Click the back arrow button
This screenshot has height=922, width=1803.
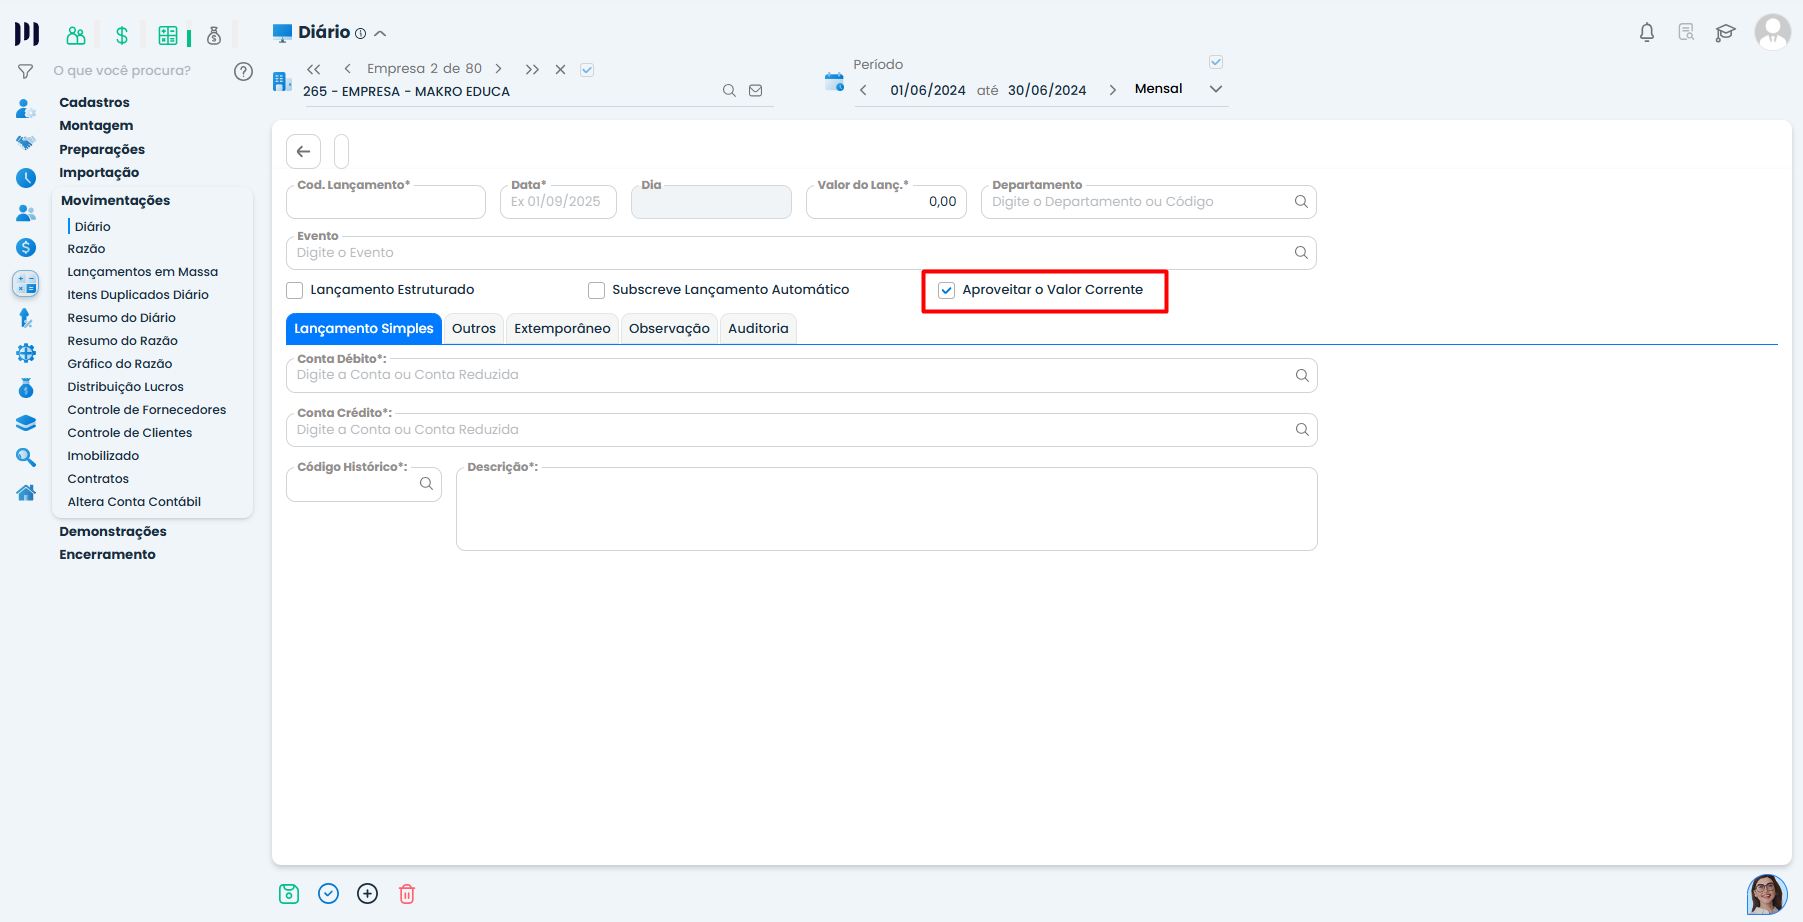pos(304,152)
